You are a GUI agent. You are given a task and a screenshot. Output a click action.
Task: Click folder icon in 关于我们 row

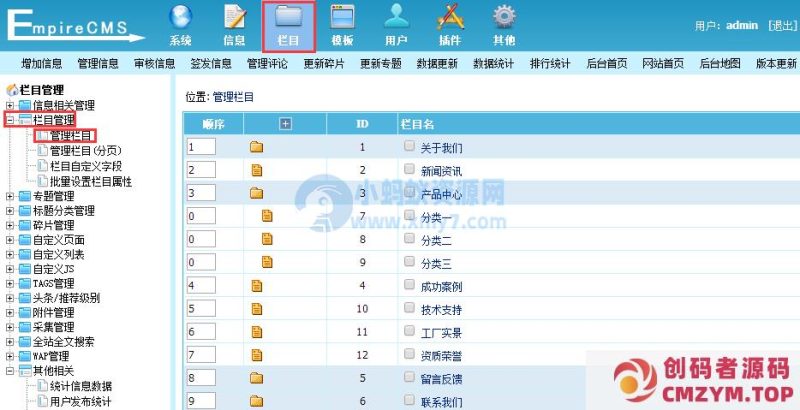(257, 147)
